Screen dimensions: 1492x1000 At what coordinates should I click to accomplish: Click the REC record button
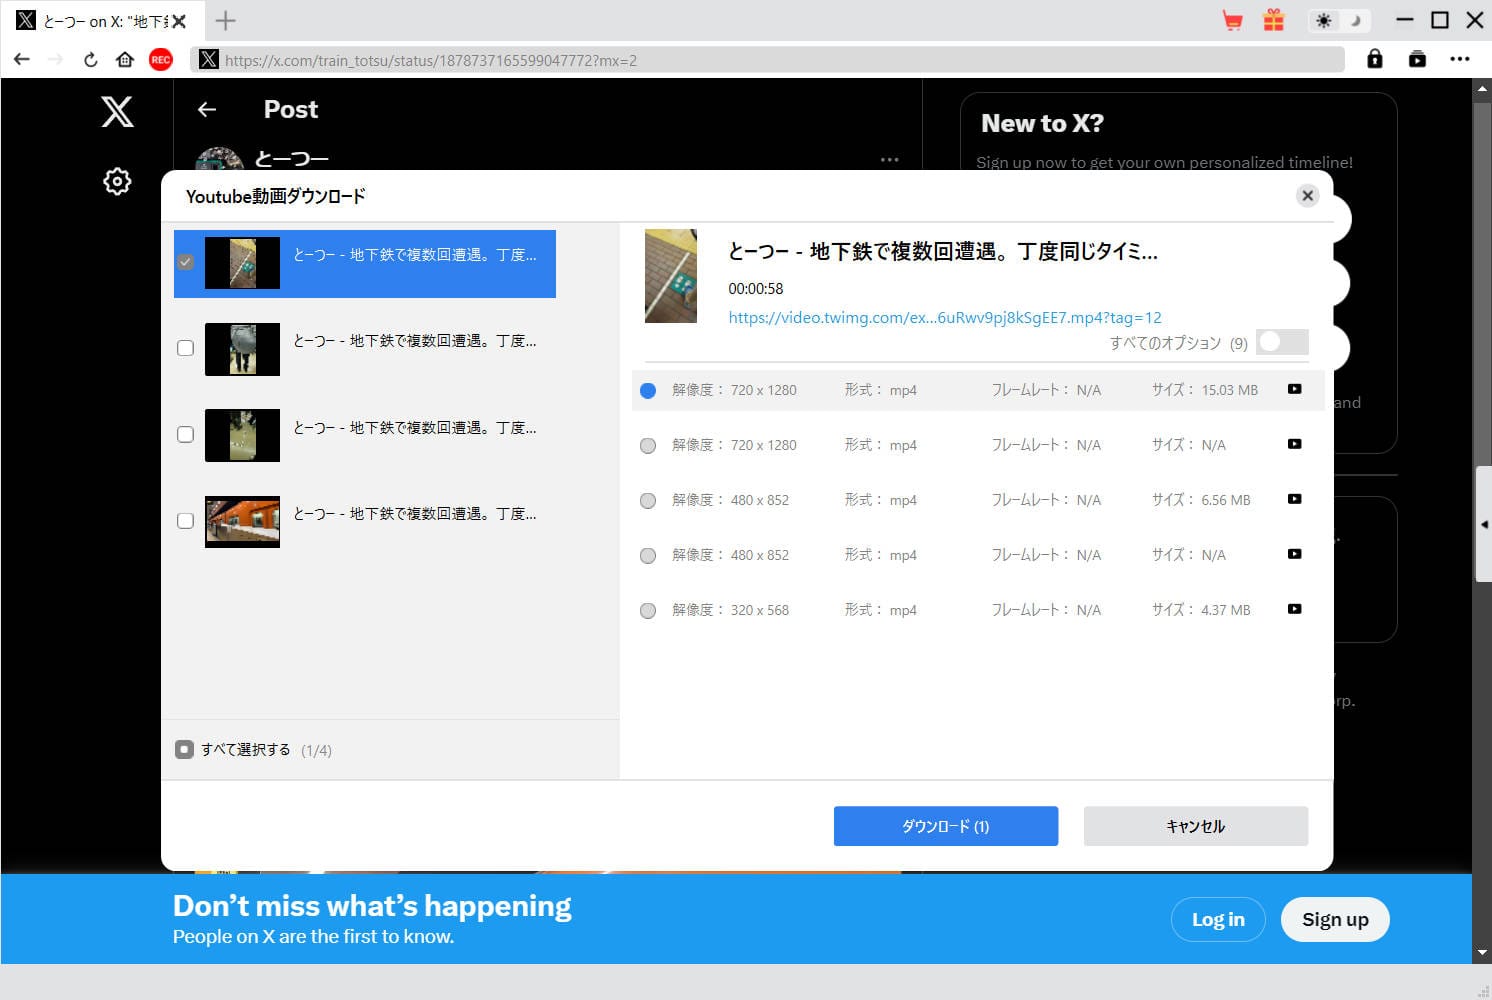(x=160, y=60)
